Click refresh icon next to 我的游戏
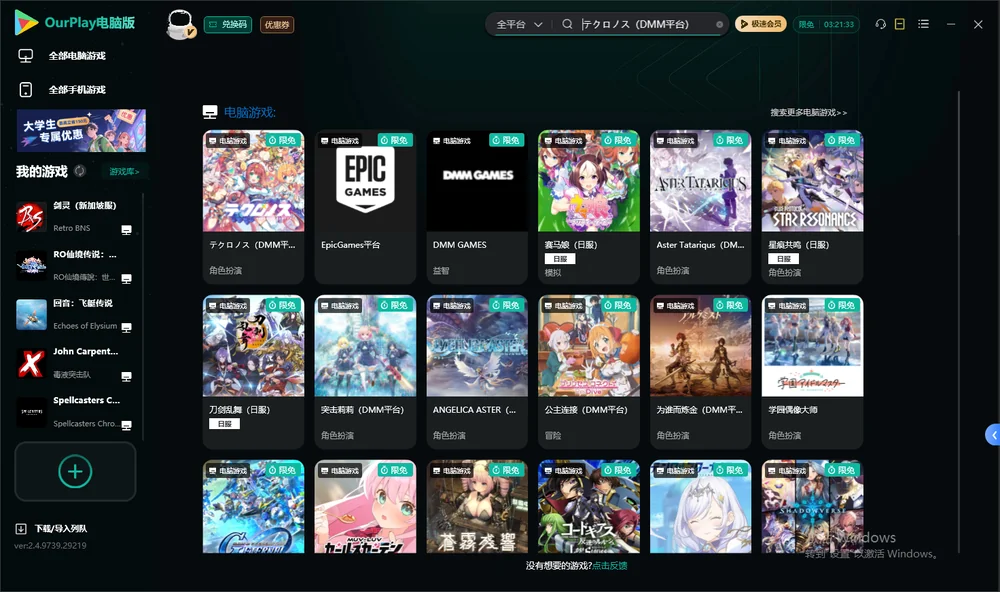 click(x=80, y=171)
